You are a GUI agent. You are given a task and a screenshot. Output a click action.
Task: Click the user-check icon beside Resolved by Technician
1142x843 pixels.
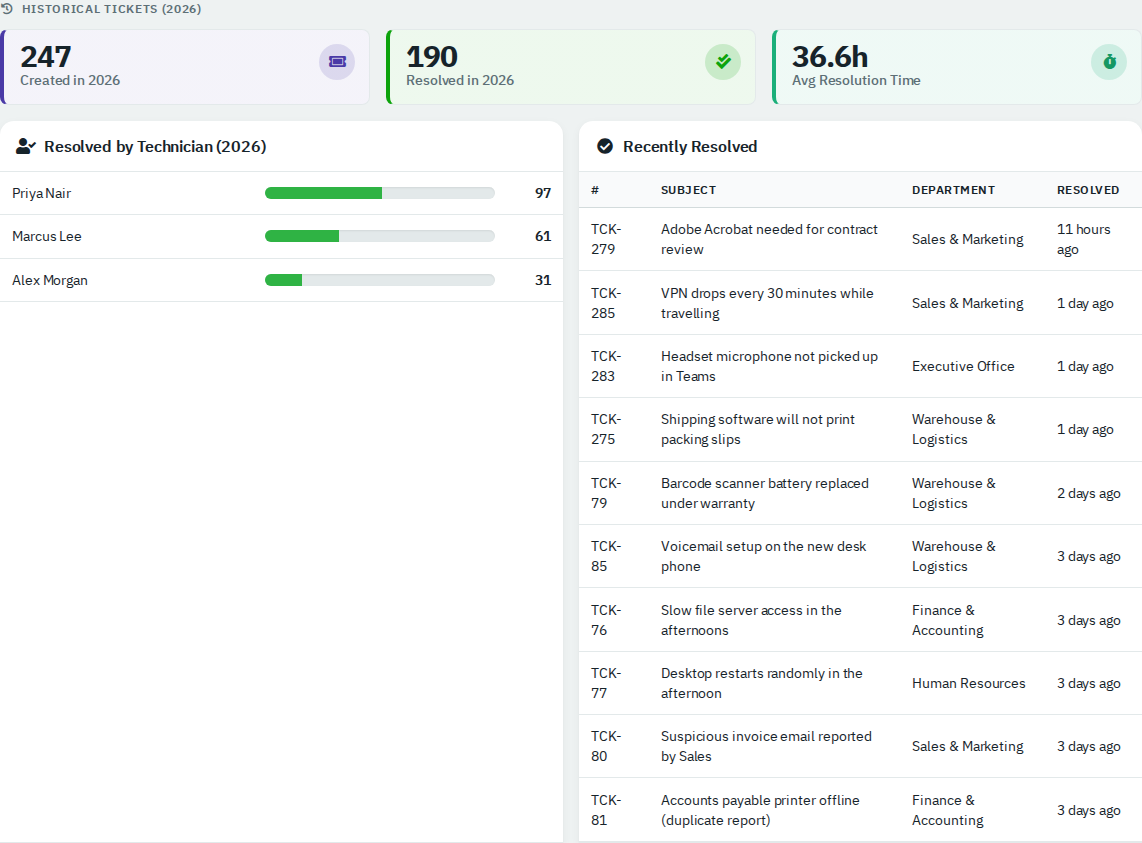click(x=25, y=146)
